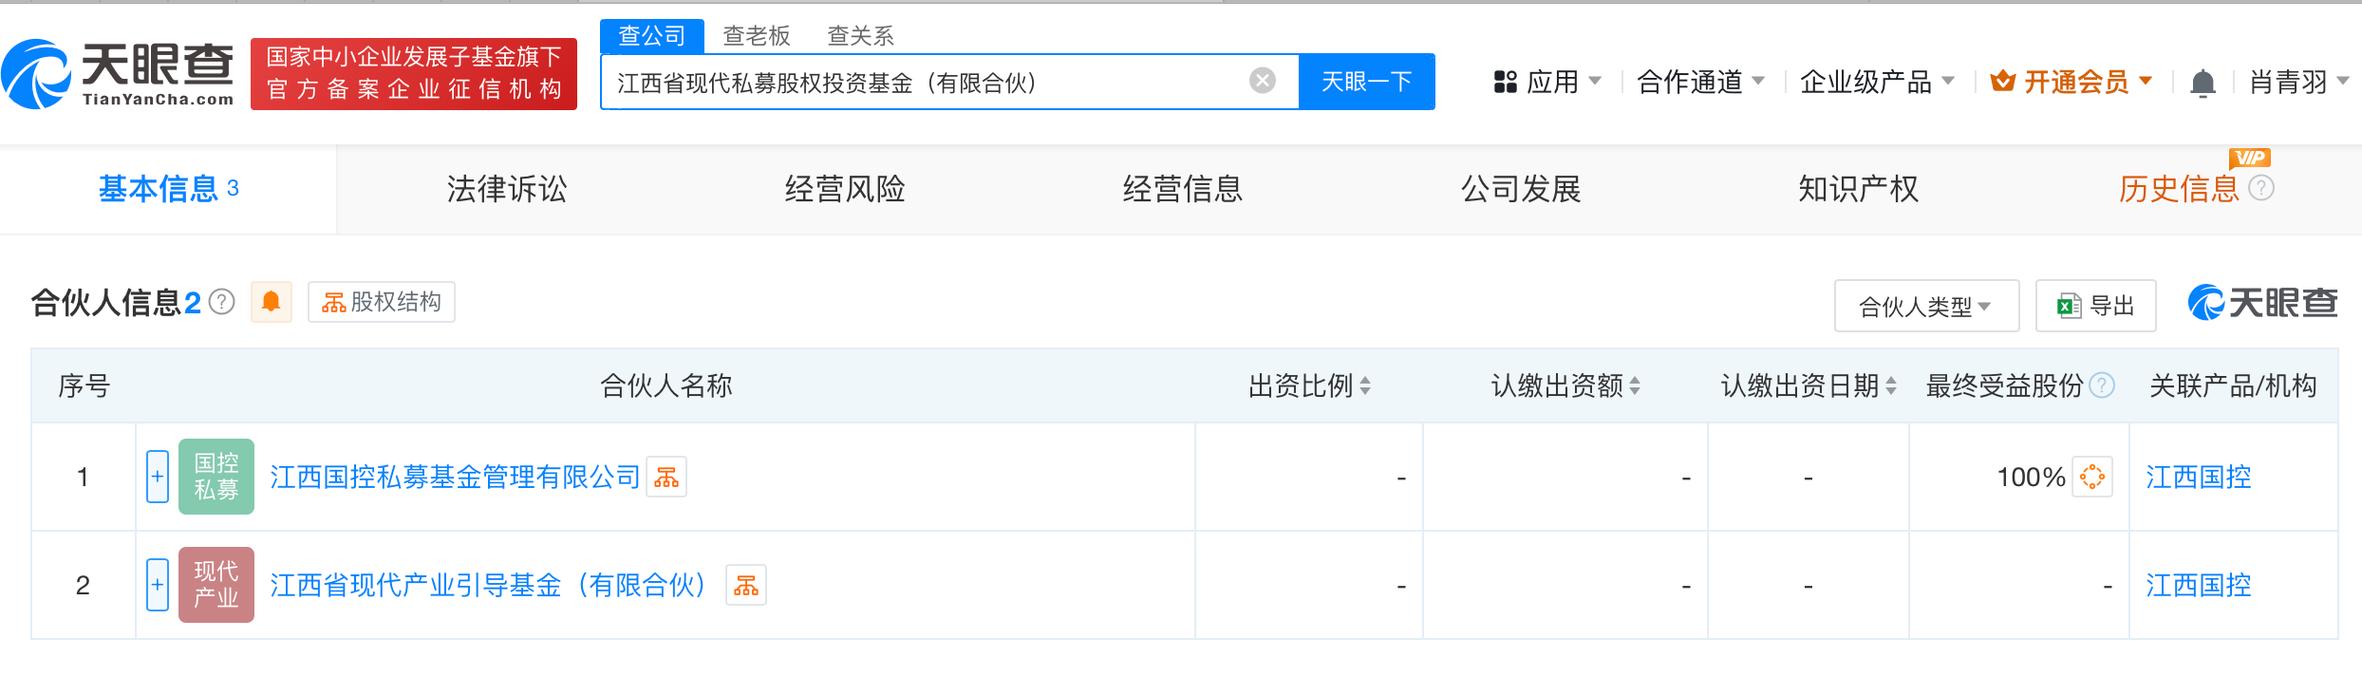Click the notification bell in top navigation
Viewport: 2362px width, 676px height.
coord(2202,83)
